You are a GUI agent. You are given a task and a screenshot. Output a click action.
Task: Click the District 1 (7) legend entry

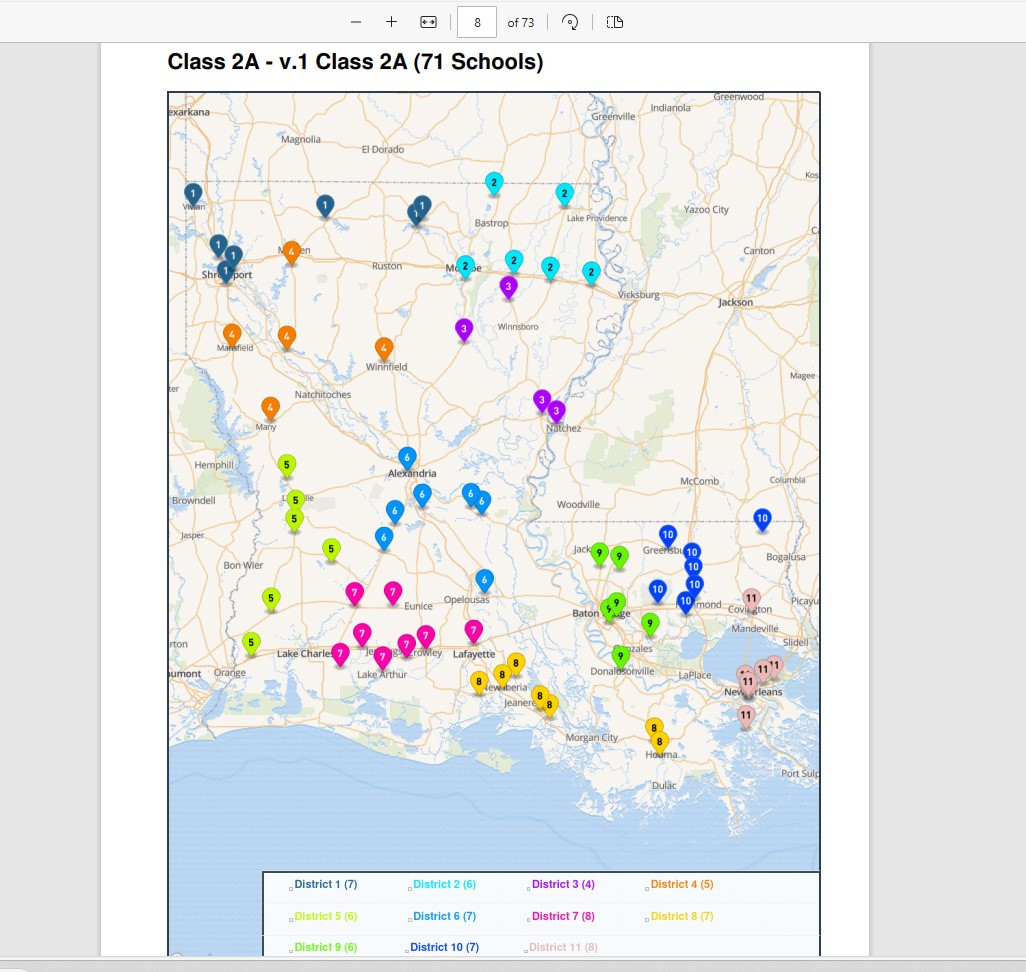325,884
